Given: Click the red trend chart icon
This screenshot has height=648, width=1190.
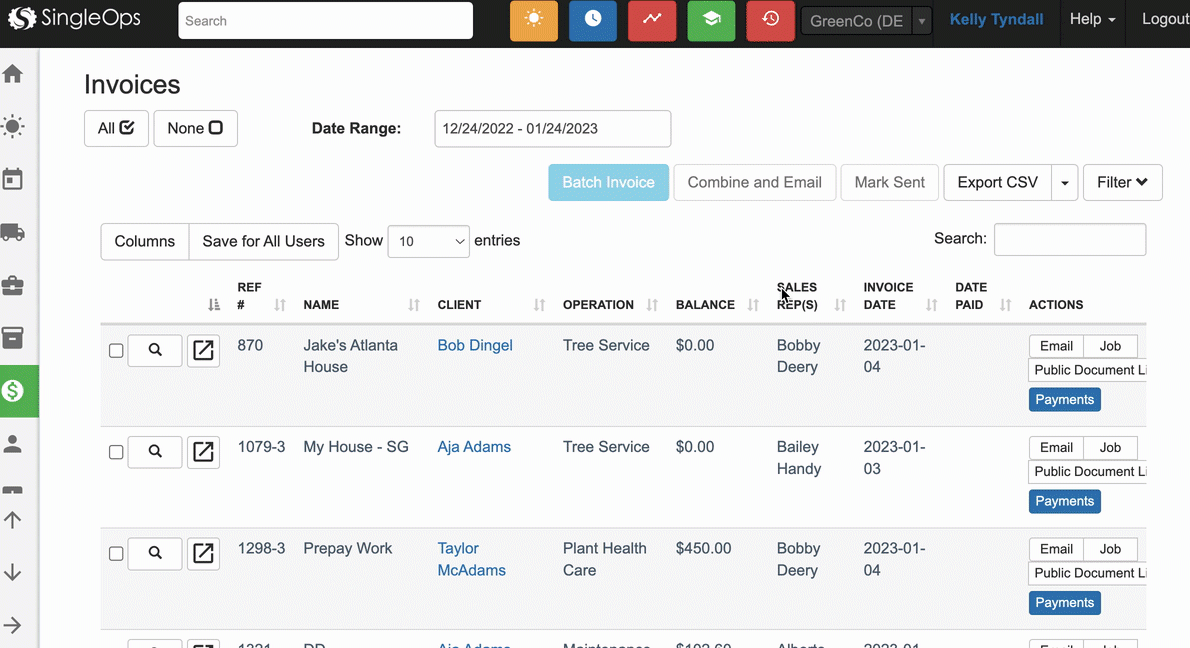Looking at the screenshot, I should (x=652, y=21).
